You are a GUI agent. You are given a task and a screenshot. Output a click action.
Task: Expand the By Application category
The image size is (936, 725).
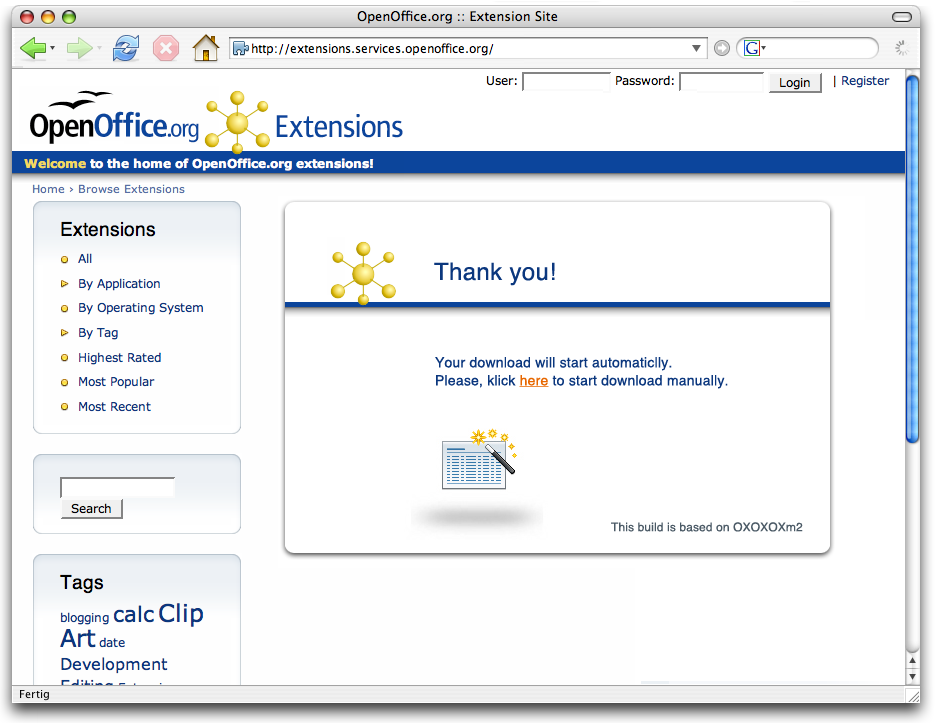click(x=119, y=284)
